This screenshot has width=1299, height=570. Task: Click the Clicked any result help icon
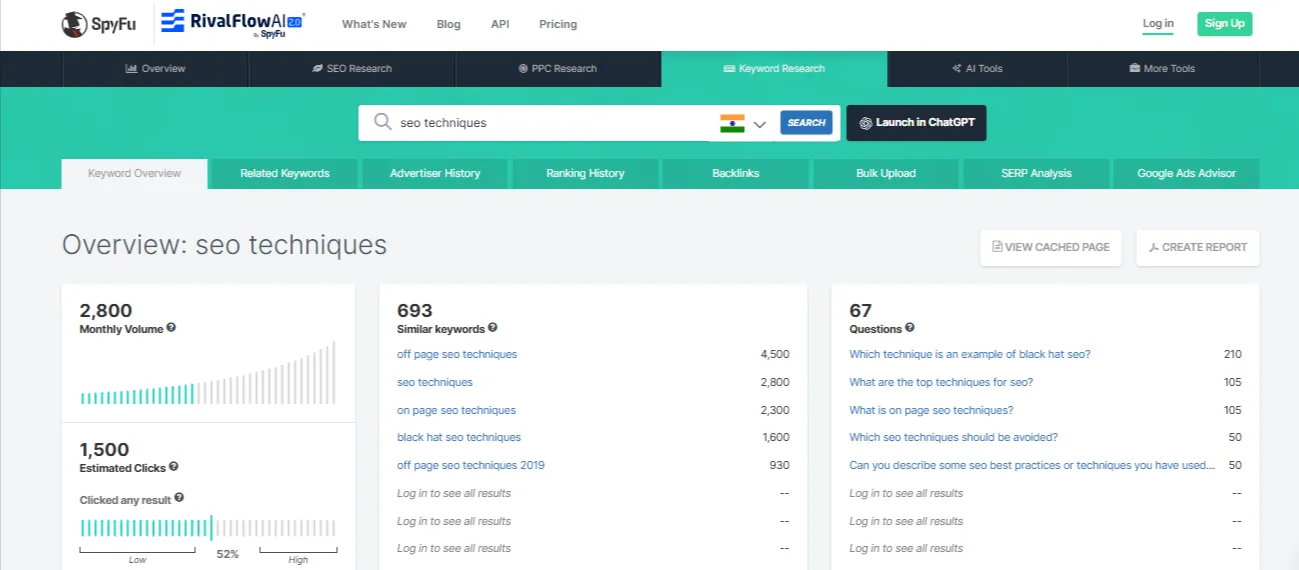pyautogui.click(x=179, y=498)
